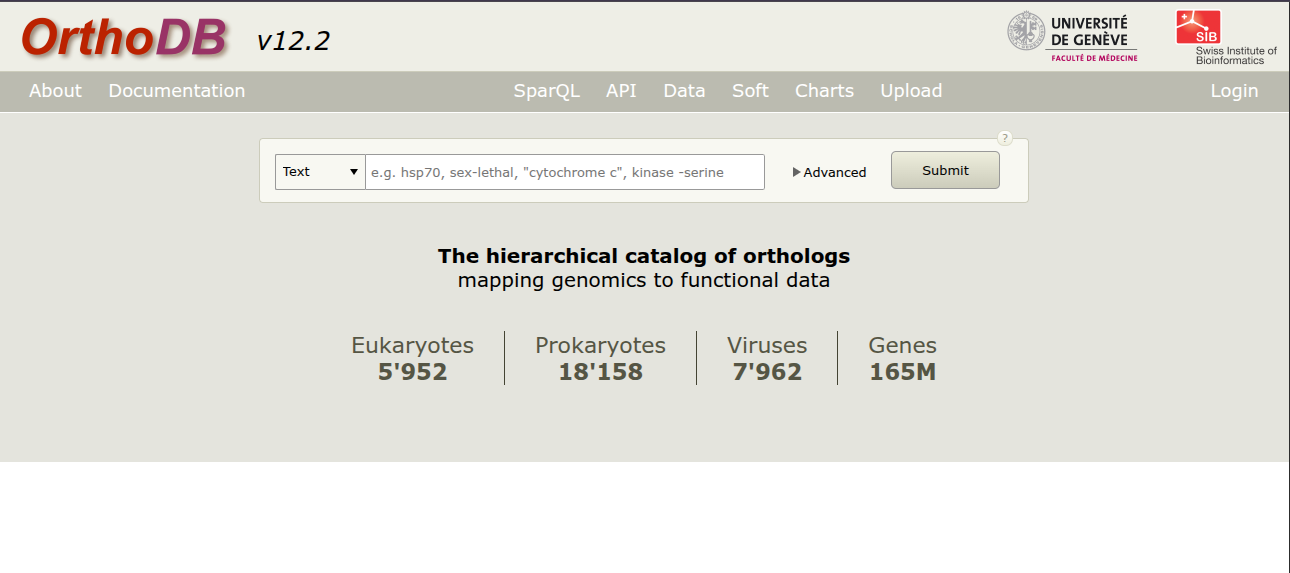
Task: Select the Eukaryotes 5'952 statistic
Action: pos(412,359)
